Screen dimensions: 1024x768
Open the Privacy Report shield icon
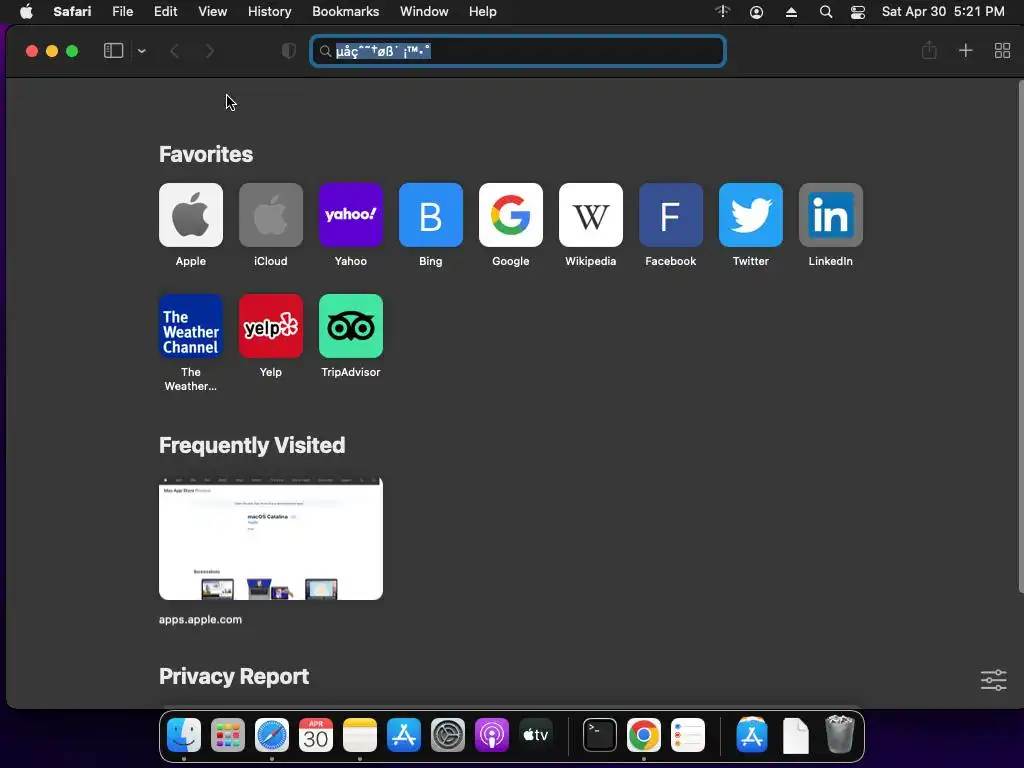pyautogui.click(x=289, y=51)
